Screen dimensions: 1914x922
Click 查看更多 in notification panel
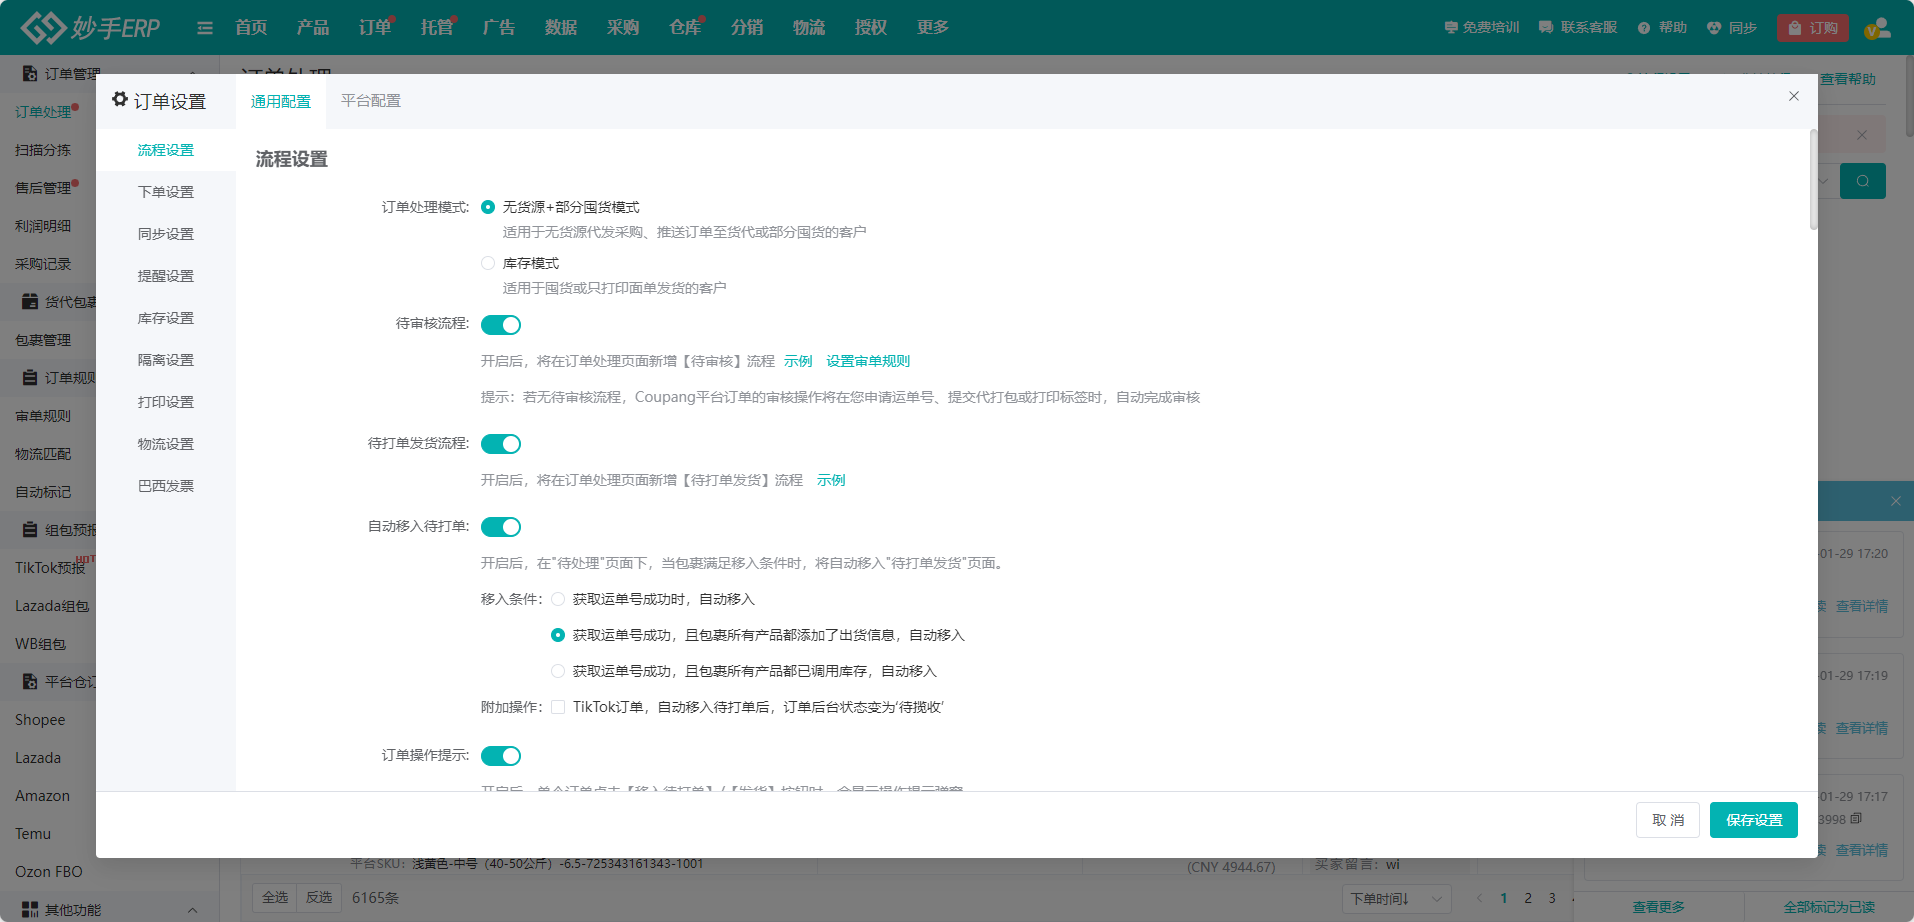coord(1659,907)
